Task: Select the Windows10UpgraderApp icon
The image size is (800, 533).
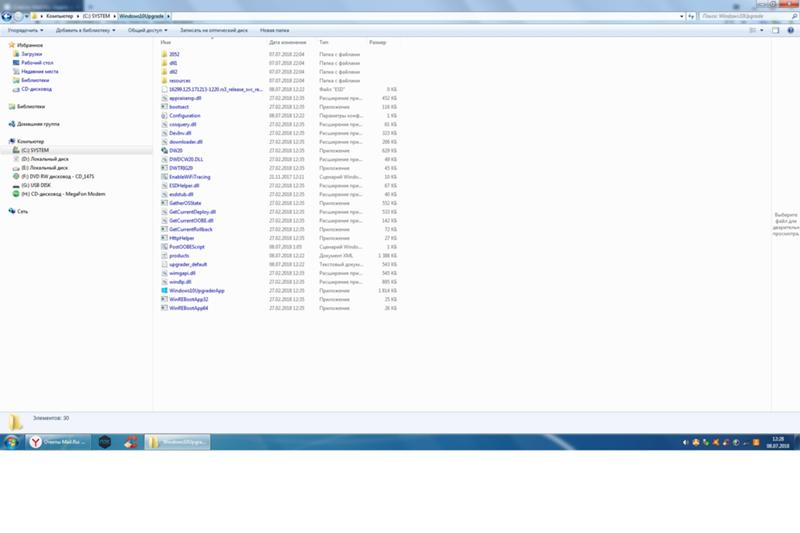Action: click(164, 290)
